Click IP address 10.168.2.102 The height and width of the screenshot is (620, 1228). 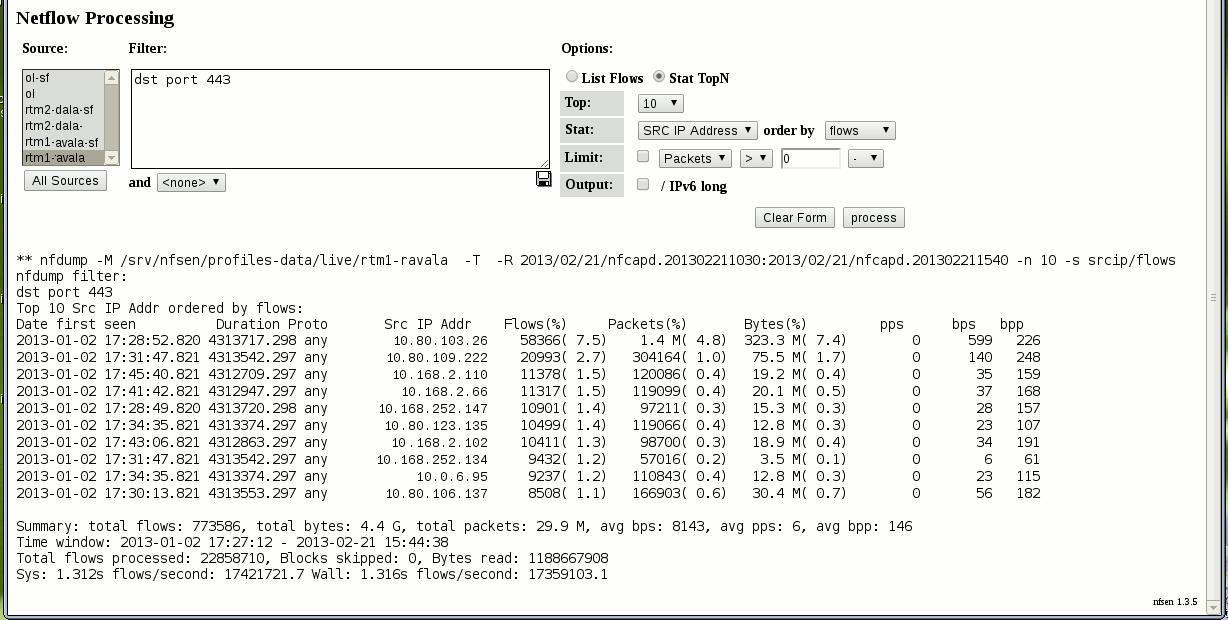(x=440, y=442)
